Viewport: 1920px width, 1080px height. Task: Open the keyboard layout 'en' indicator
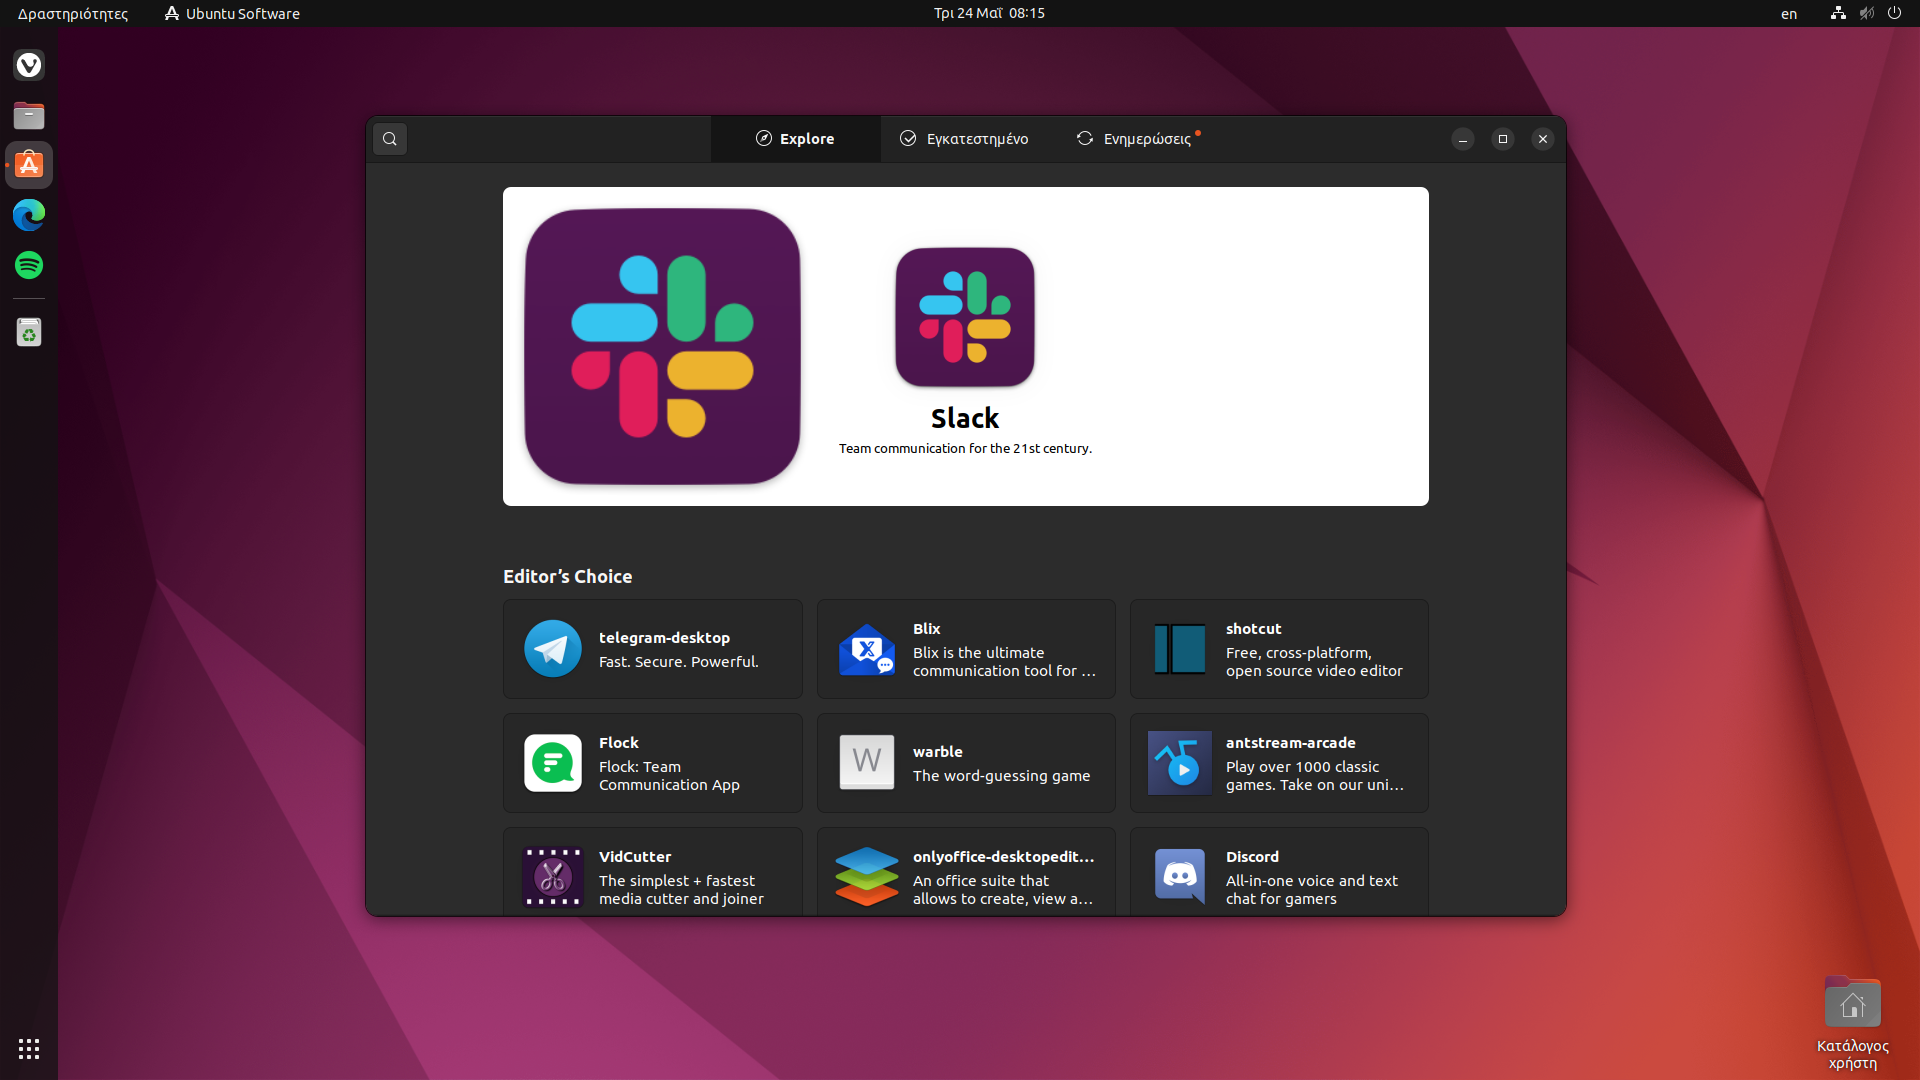[1788, 14]
